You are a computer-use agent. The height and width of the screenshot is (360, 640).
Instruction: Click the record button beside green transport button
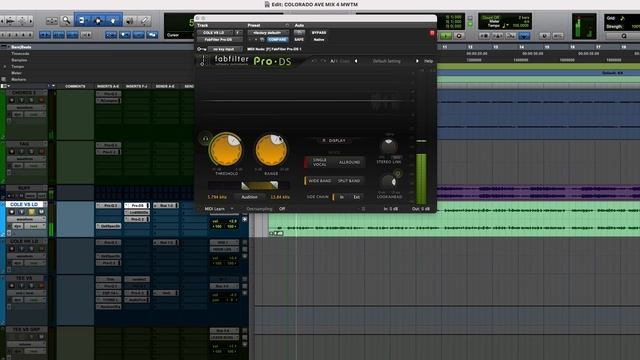point(459,36)
